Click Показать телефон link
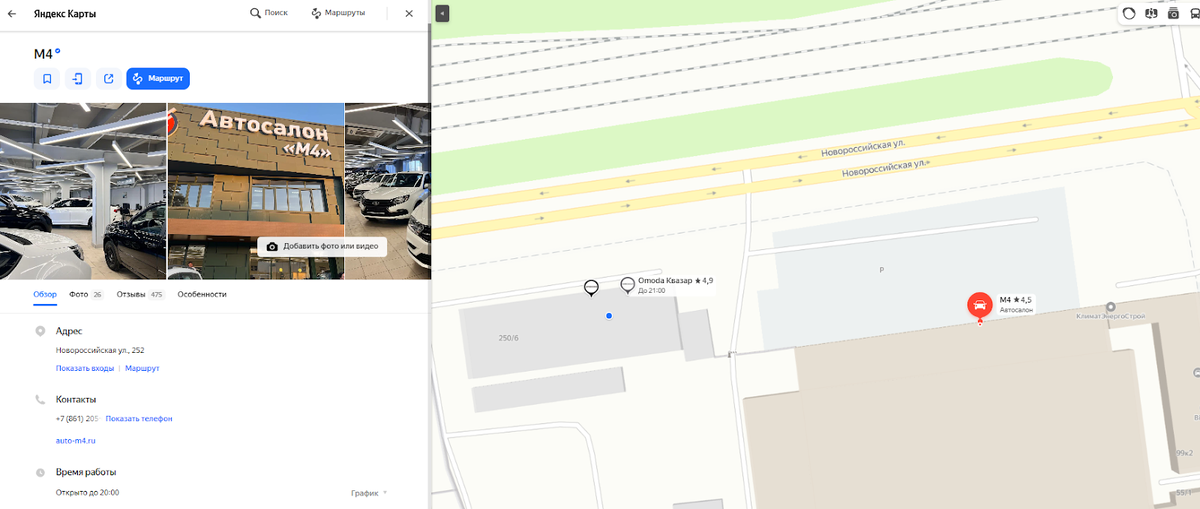This screenshot has width=1200, height=509. coord(139,418)
